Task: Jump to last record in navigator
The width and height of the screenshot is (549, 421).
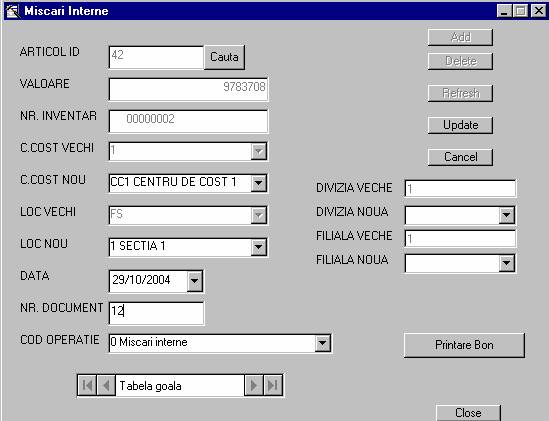Action: pos(273,386)
